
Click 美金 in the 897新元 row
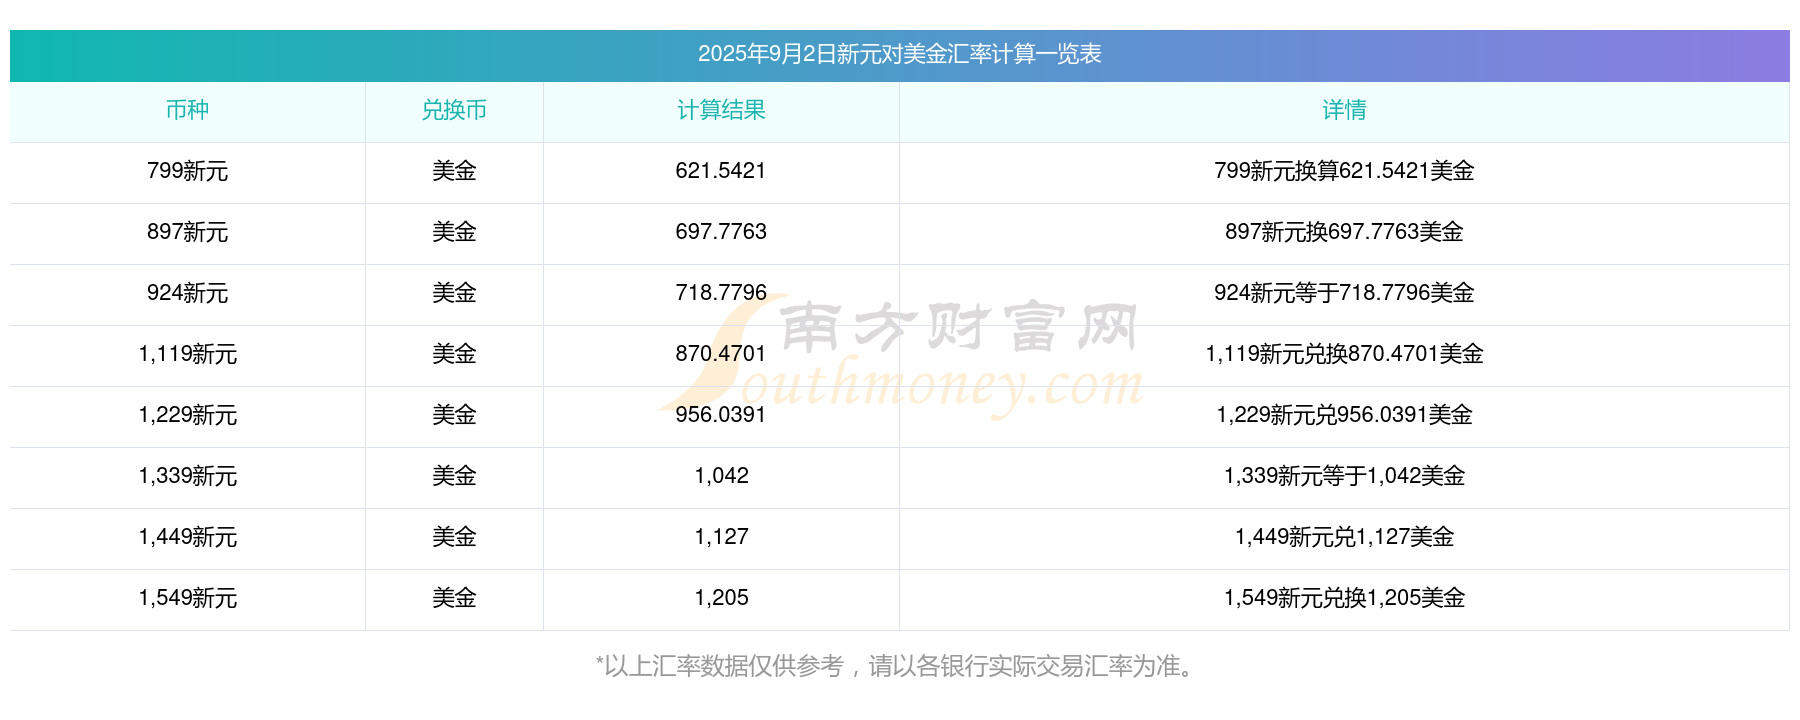454,232
